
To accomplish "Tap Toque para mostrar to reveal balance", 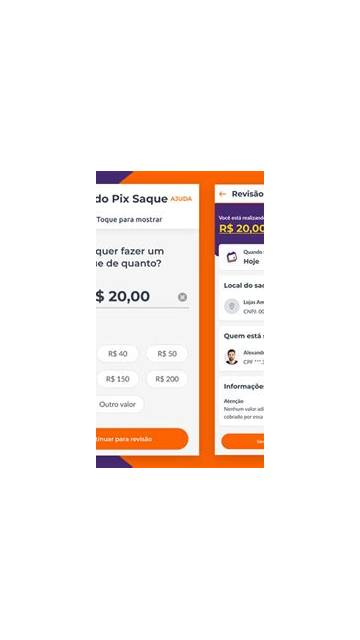I will tap(129, 220).
